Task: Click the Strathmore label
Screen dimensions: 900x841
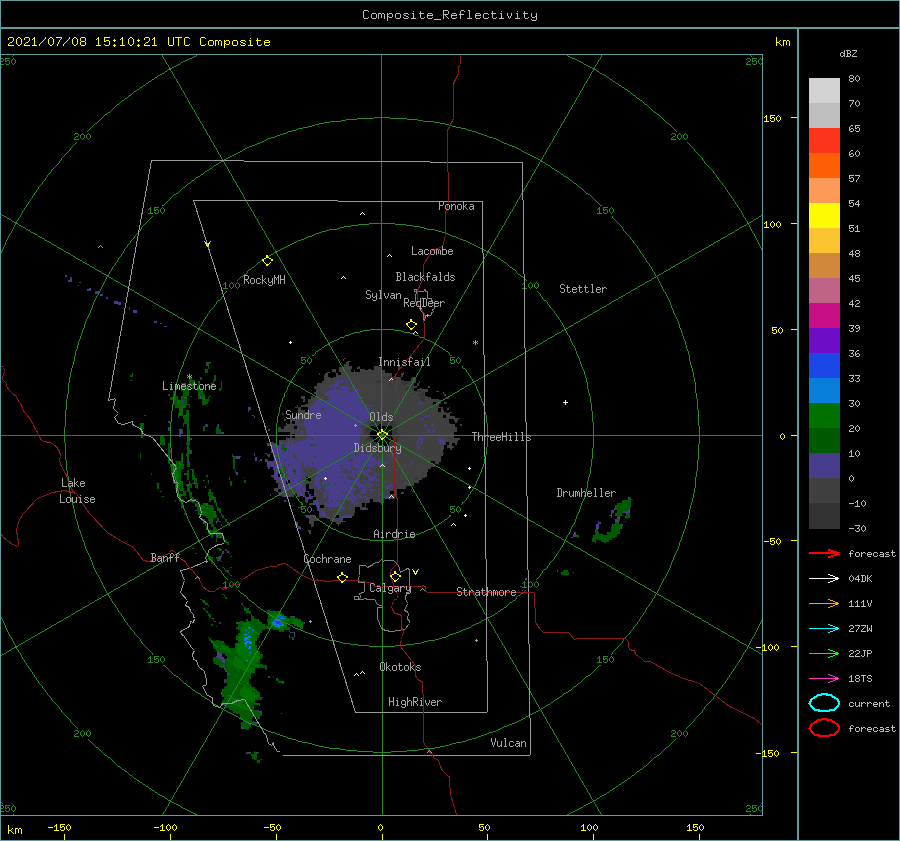Action: 486,592
